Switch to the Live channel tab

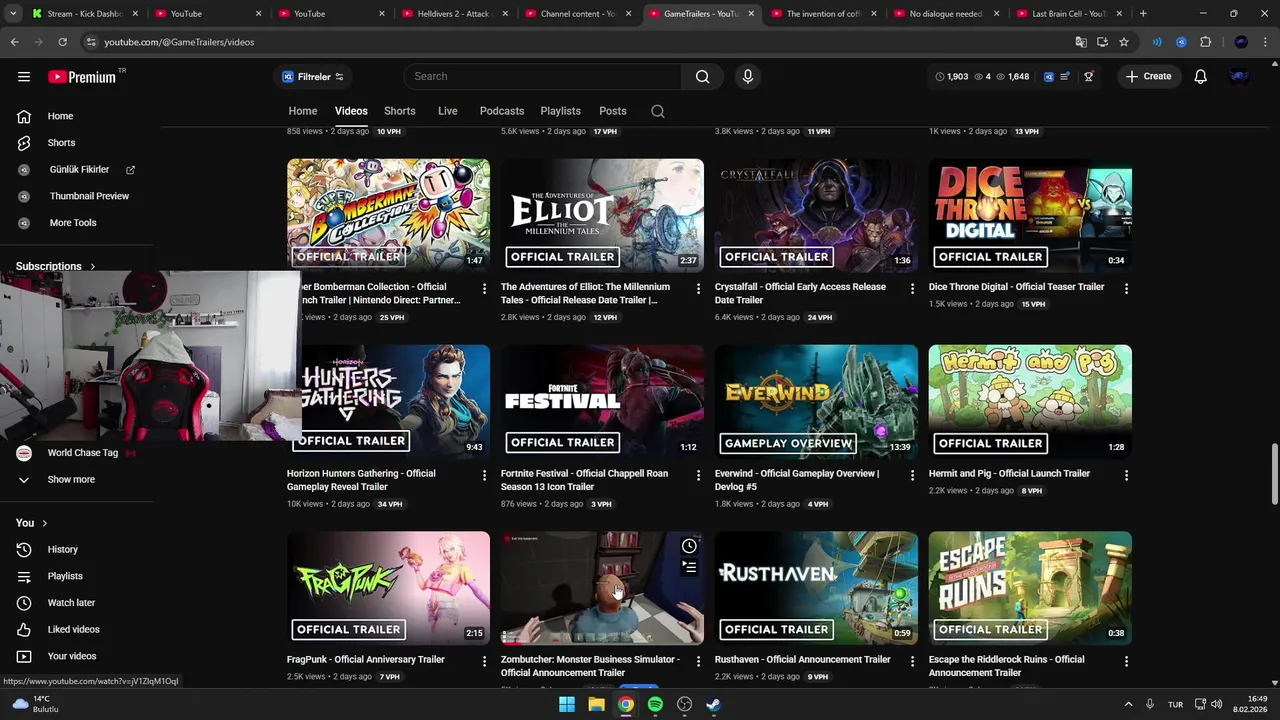point(447,111)
